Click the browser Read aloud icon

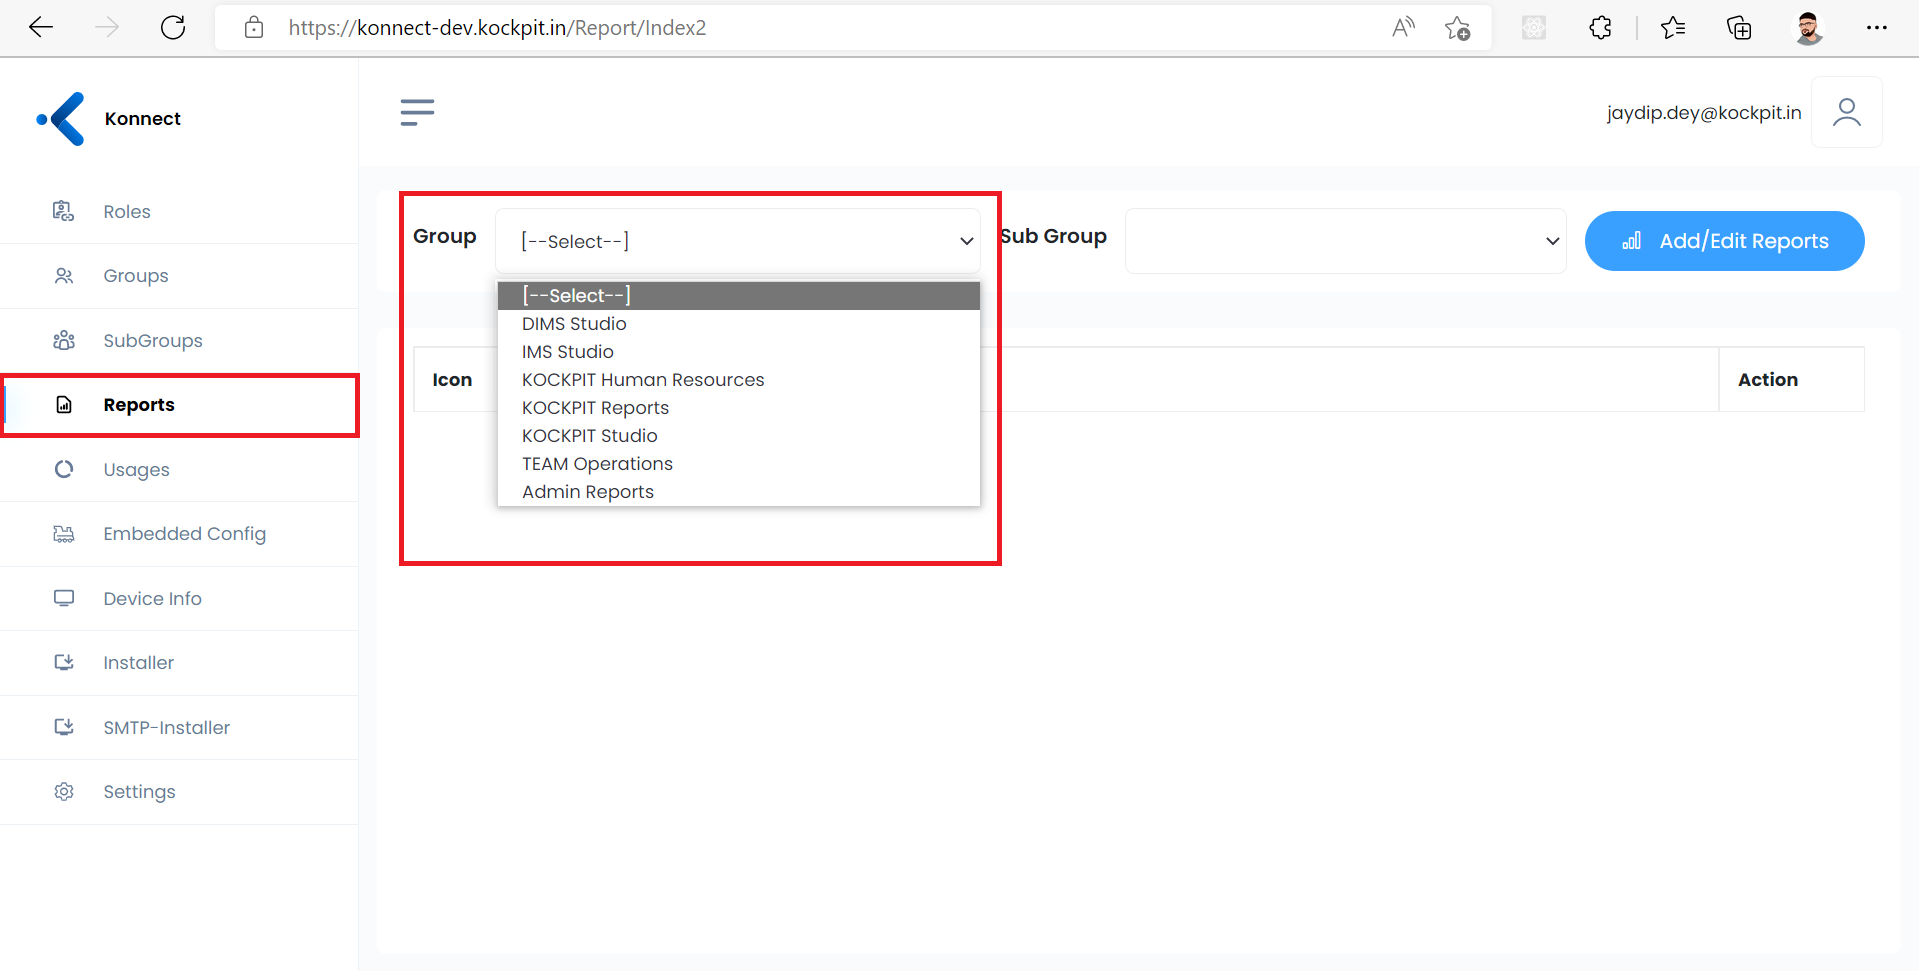[1403, 28]
